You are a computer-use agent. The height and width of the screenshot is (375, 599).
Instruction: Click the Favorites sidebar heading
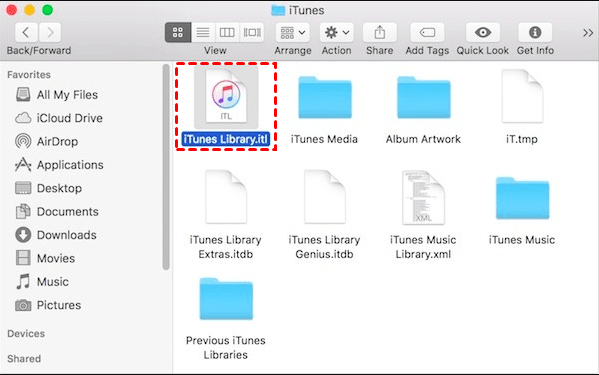coord(29,75)
